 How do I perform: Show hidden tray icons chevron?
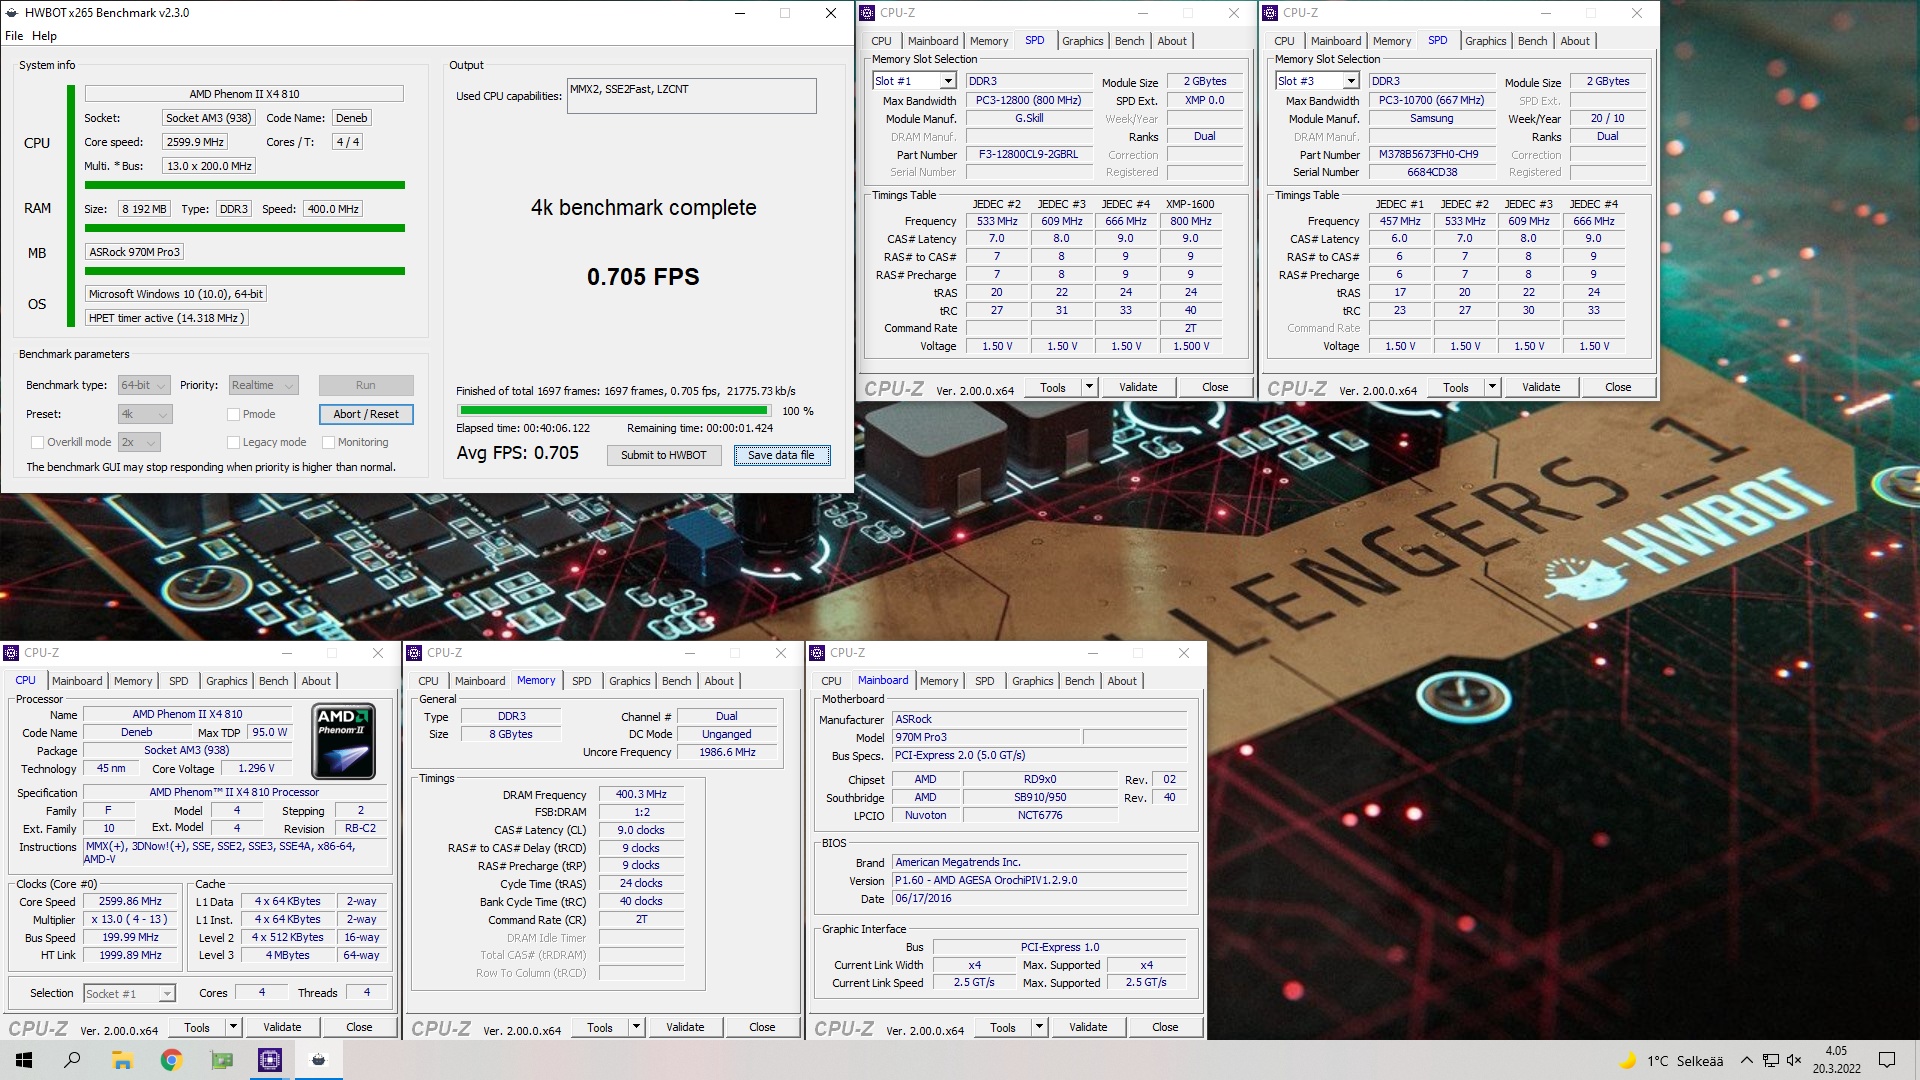tap(1746, 1060)
